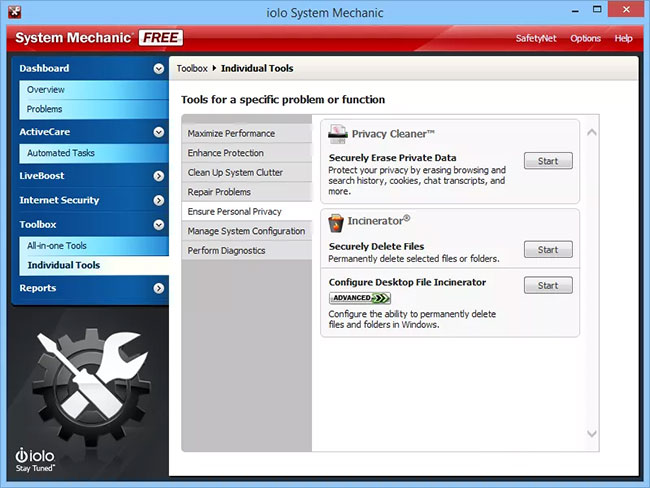
Task: Open the SafetyNet link
Action: click(536, 39)
